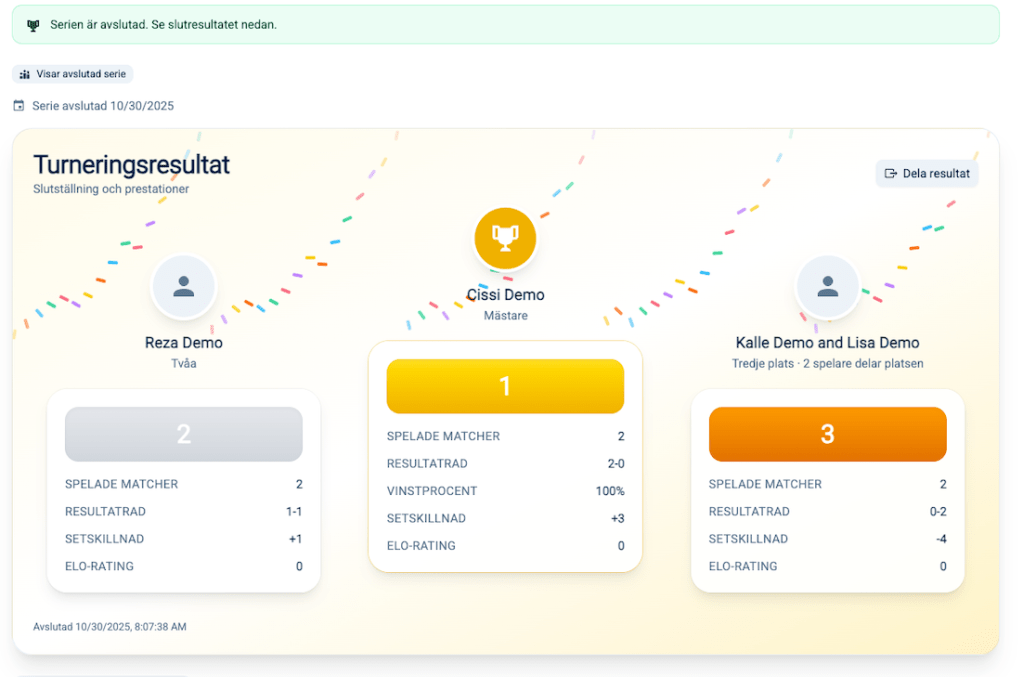Click the chart icon in Visar avslutad serie

pos(25,74)
